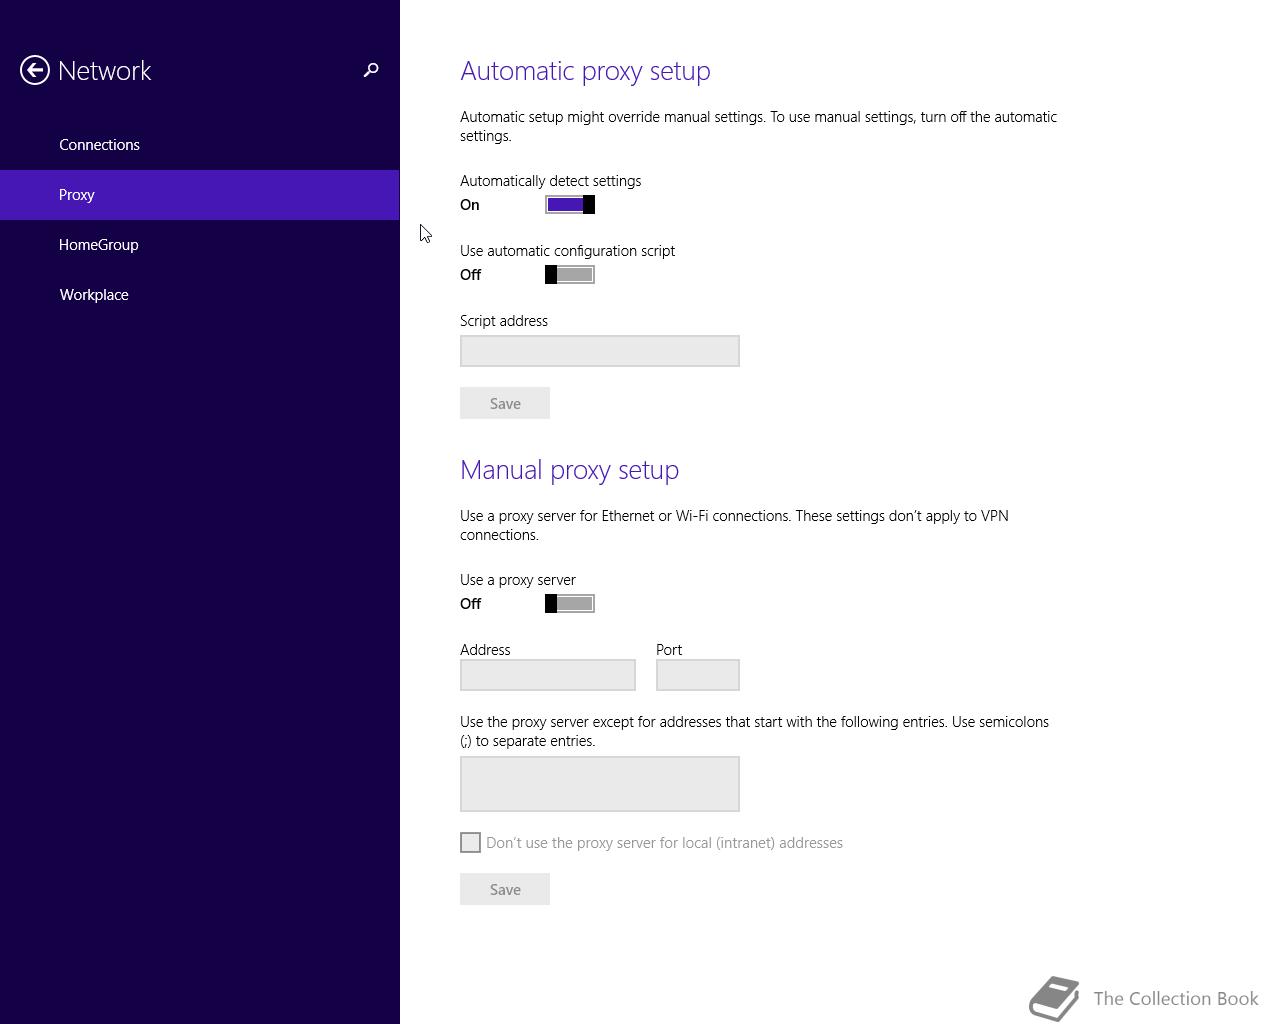Screen dimensions: 1280x1024
Task: Click the Port field
Action: 698,675
